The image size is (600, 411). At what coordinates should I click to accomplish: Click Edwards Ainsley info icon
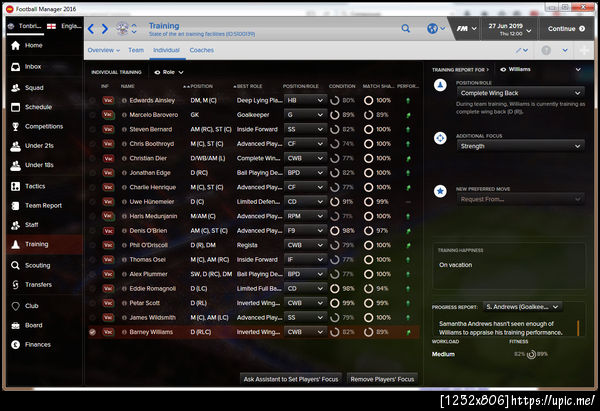(124, 101)
